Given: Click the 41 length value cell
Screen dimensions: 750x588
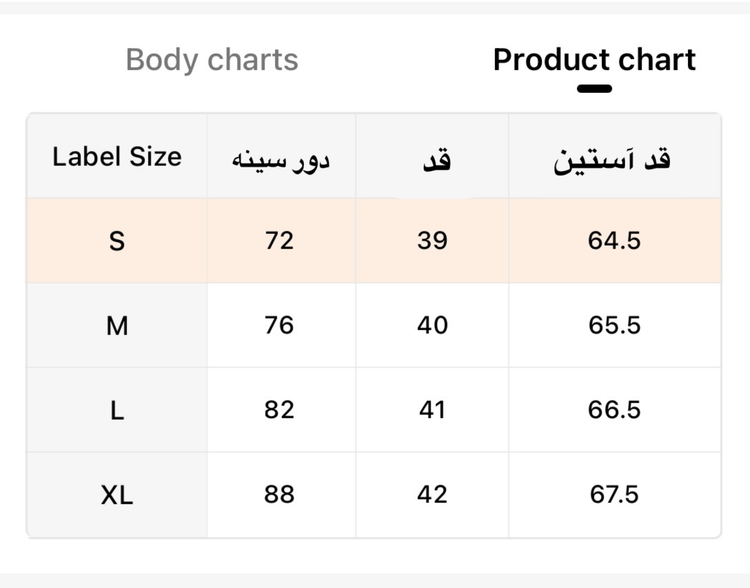Looking at the screenshot, I should [432, 410].
